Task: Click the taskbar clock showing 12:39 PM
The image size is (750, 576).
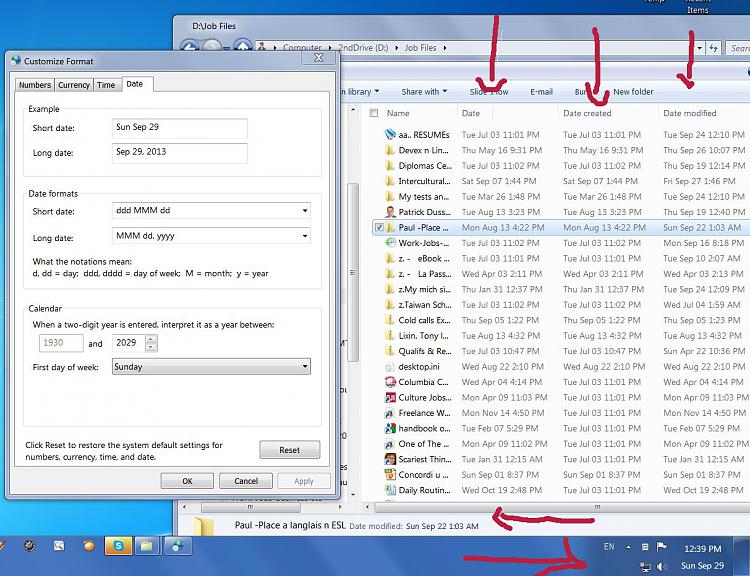Action: click(x=702, y=549)
